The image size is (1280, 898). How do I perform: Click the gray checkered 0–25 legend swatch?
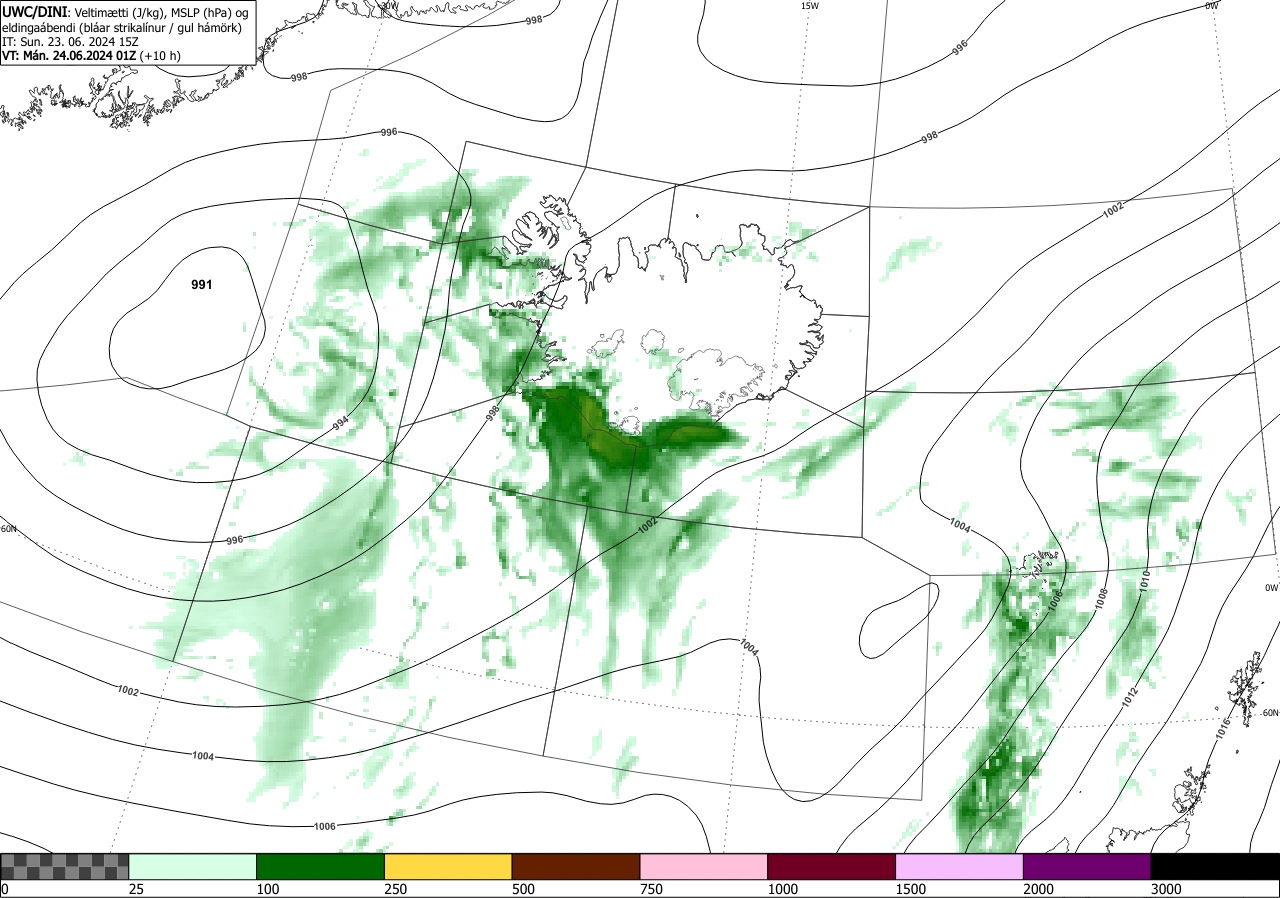(x=65, y=866)
